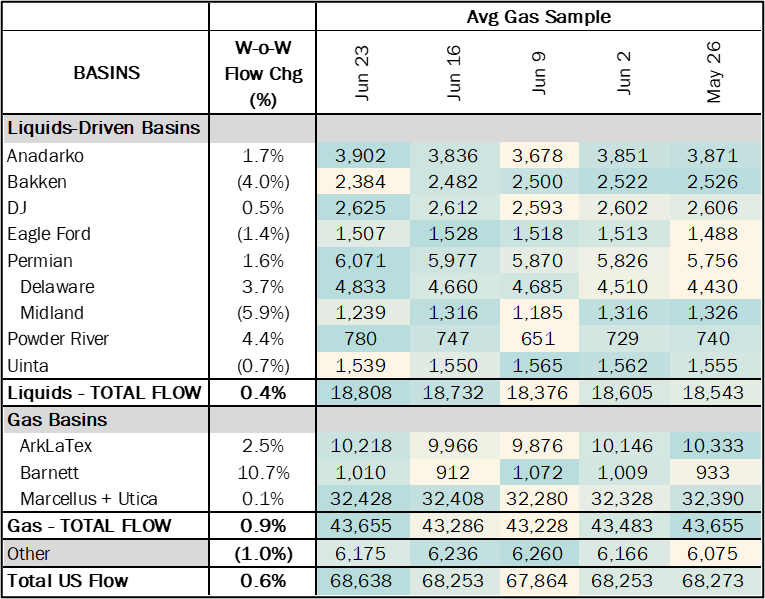Select the Midland row label
This screenshot has height=599, width=765.
point(52,312)
